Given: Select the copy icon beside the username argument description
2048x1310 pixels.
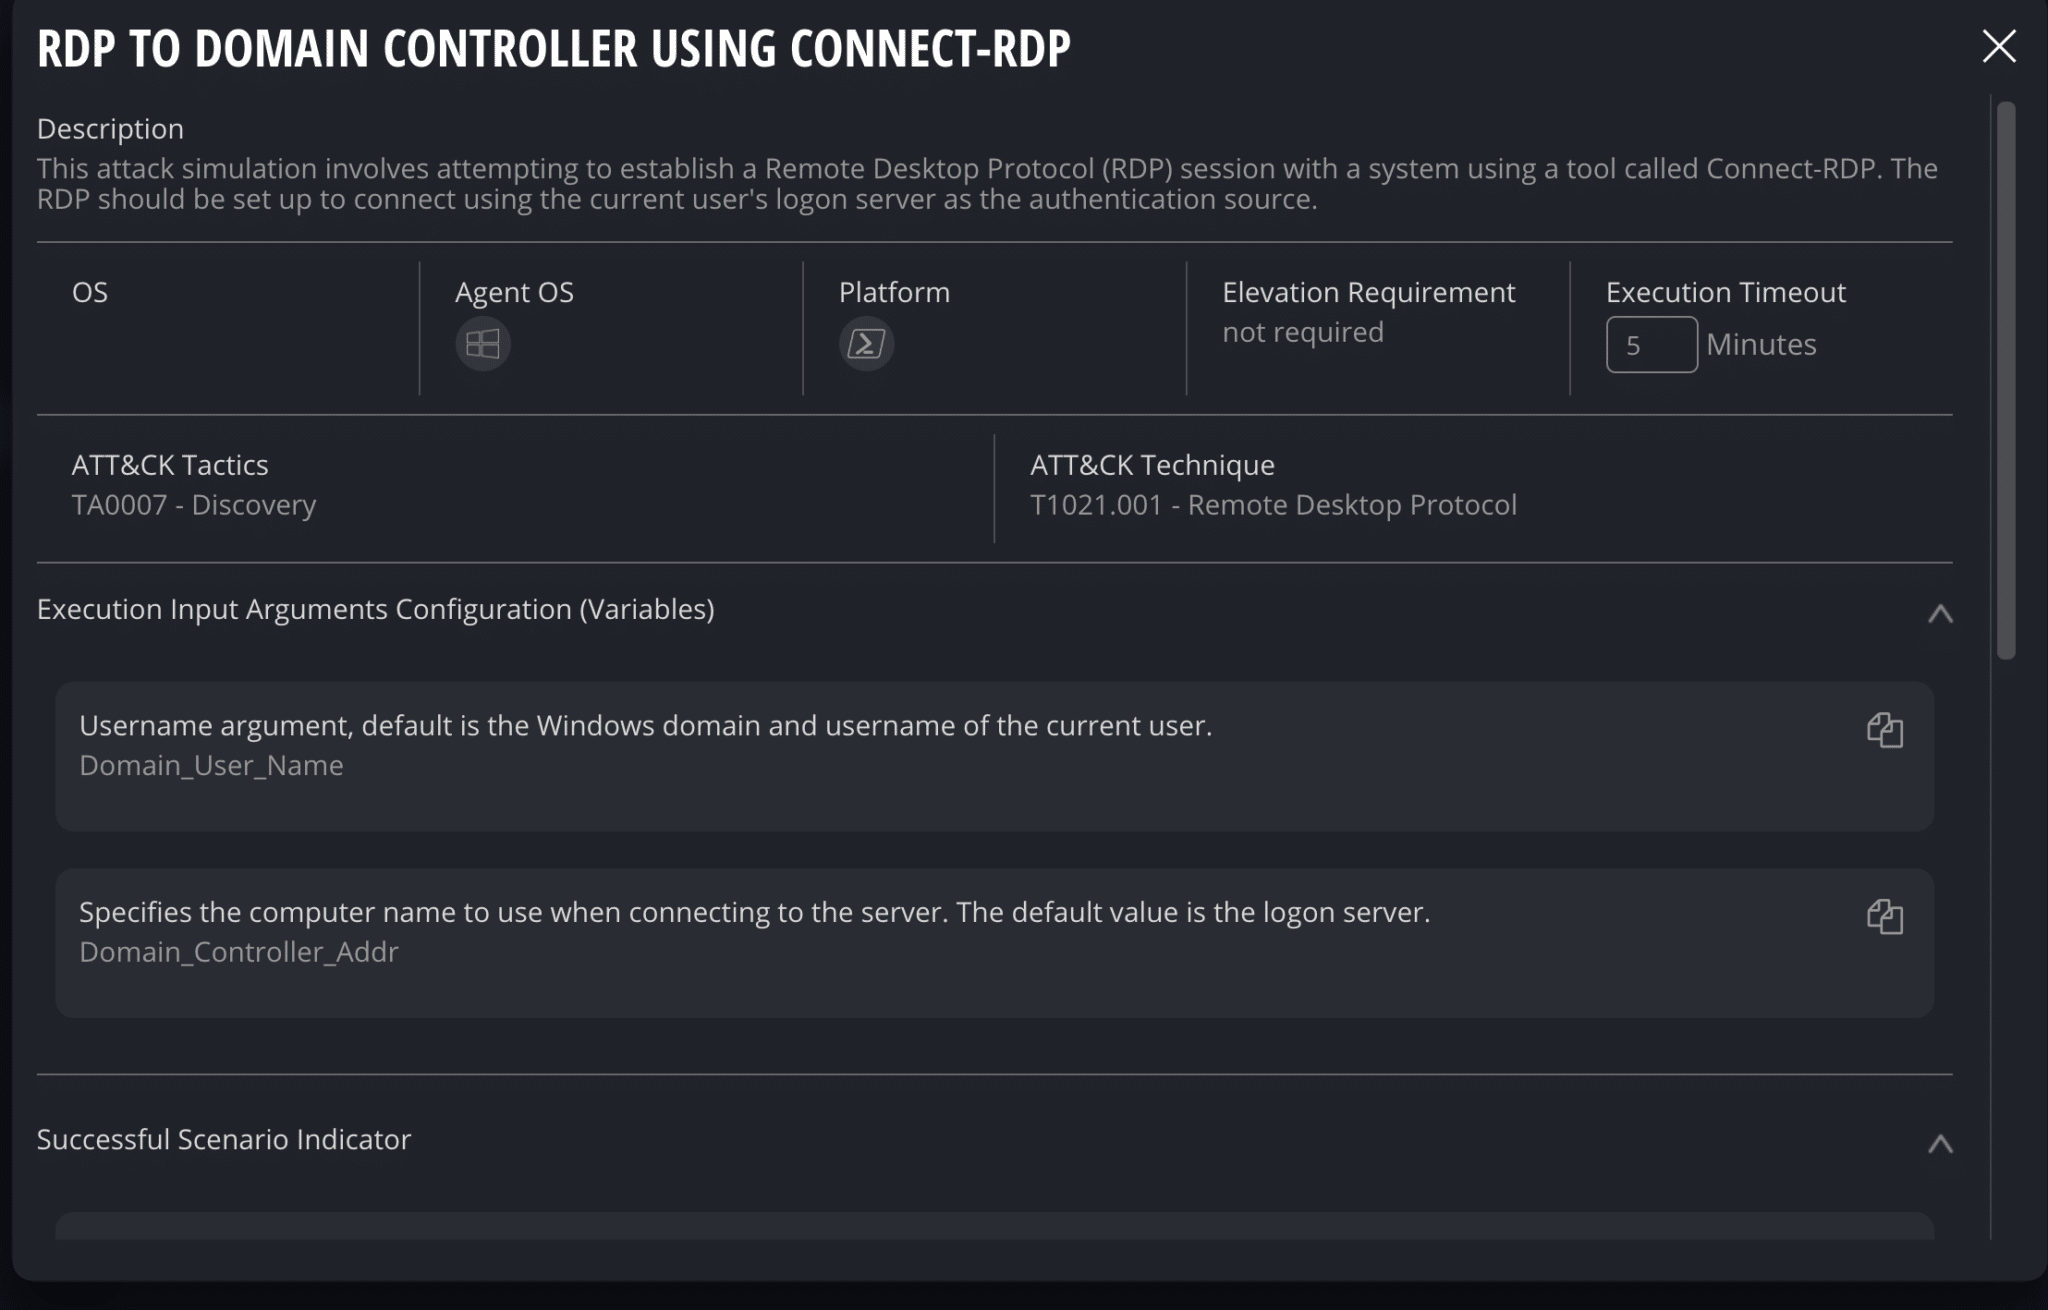Looking at the screenshot, I should 1886,730.
